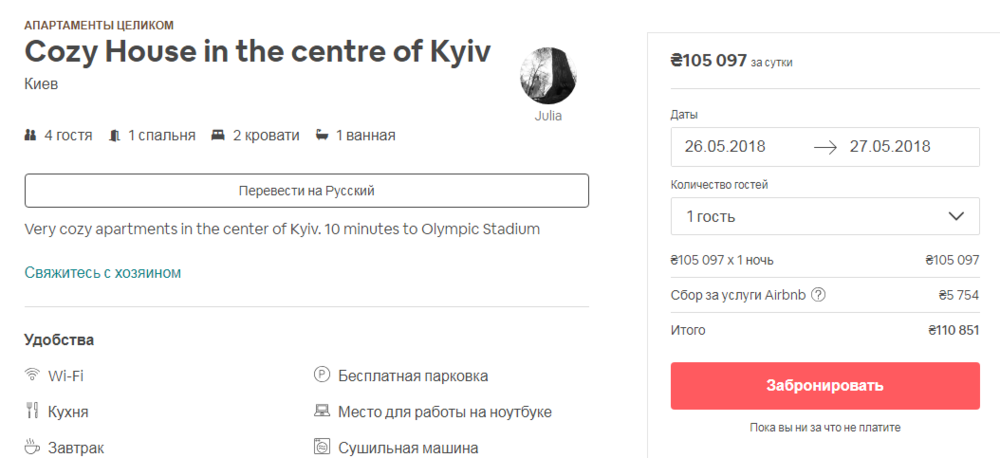Click the dropdown chevron next to 1 гость
The width and height of the screenshot is (1000, 458).
point(955,216)
